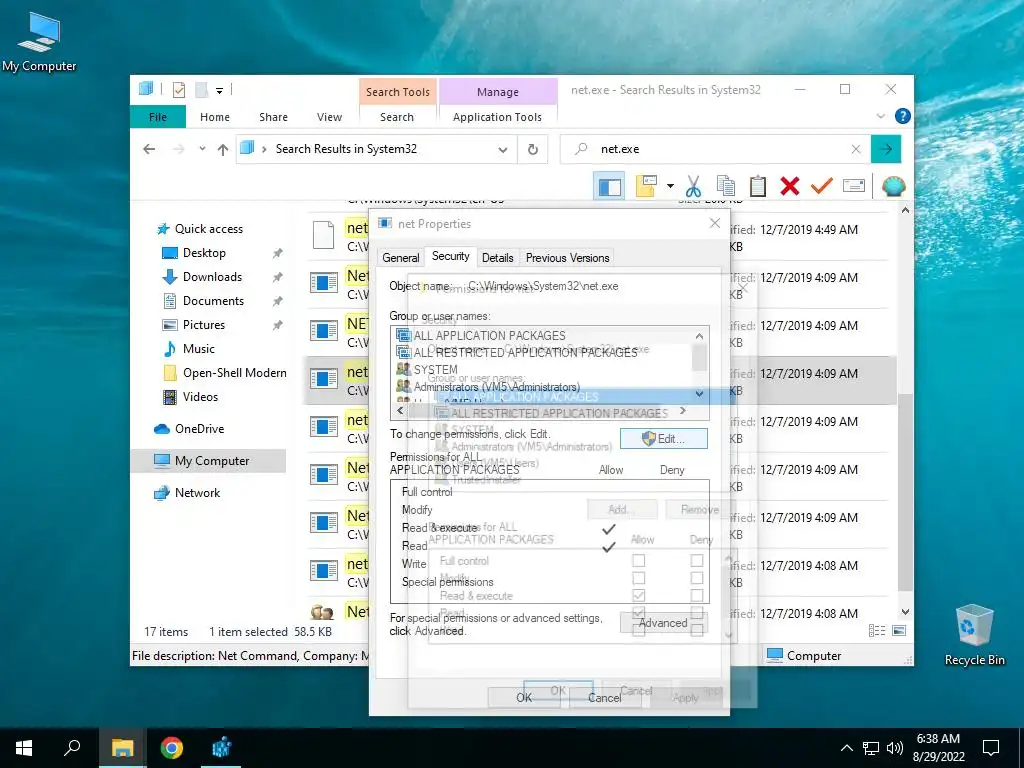Click the red X Delete icon in toolbar

[790, 187]
